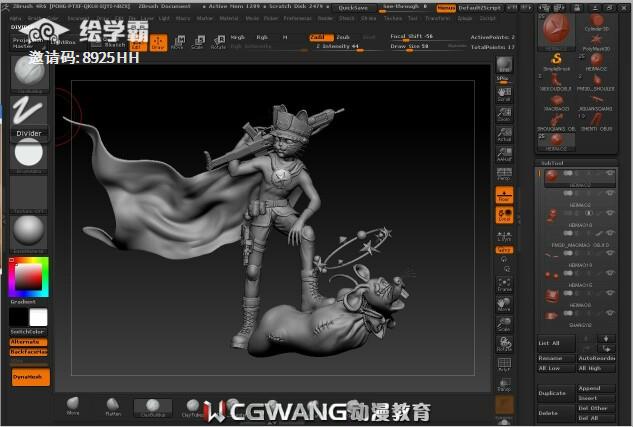Open the Light menu
Image resolution: width=633 pixels, height=427 pixels.
[164, 19]
